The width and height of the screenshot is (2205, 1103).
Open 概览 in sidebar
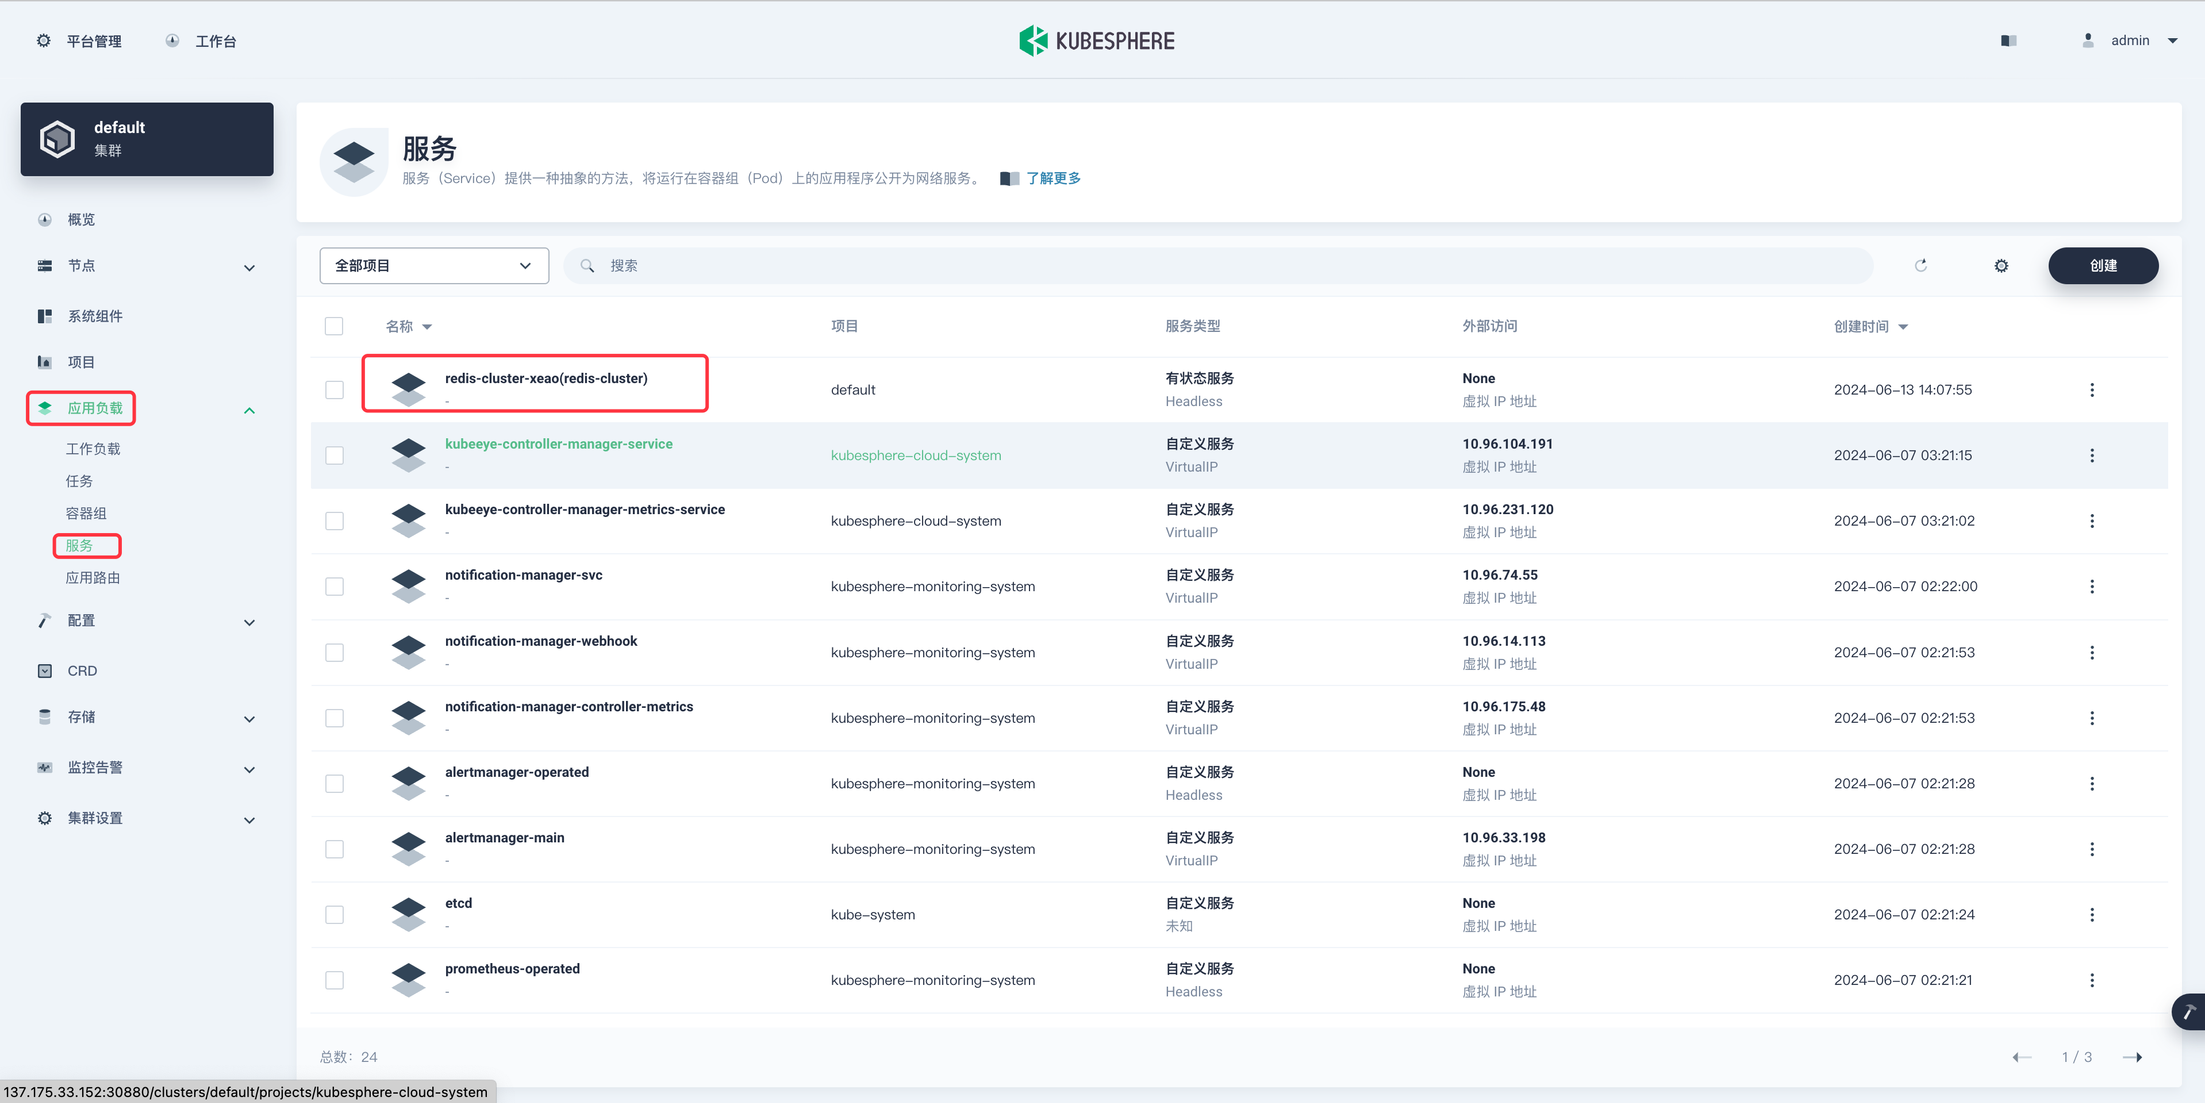(x=81, y=220)
